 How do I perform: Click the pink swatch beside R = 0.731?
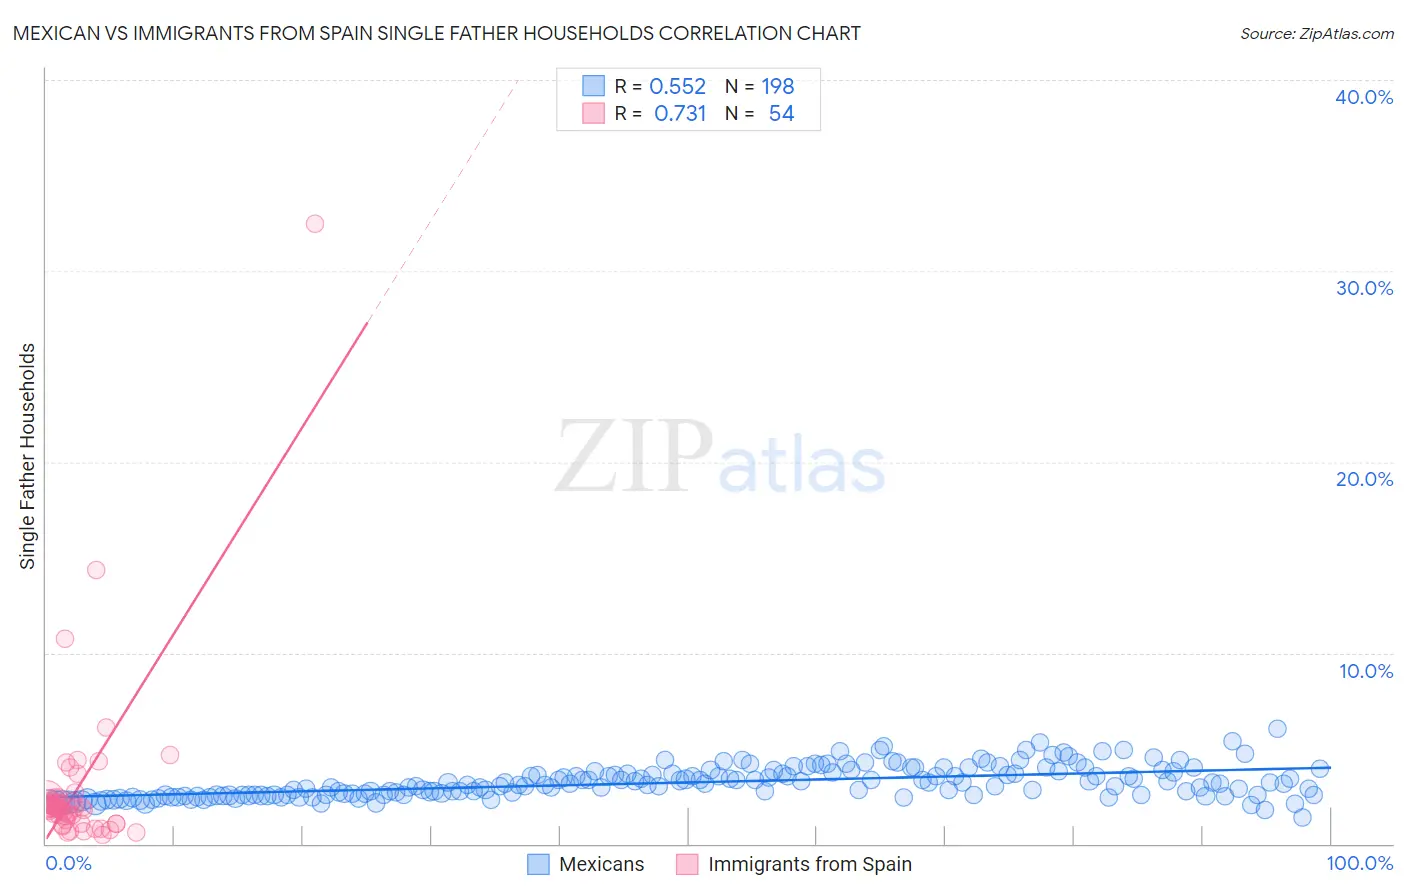(x=594, y=113)
